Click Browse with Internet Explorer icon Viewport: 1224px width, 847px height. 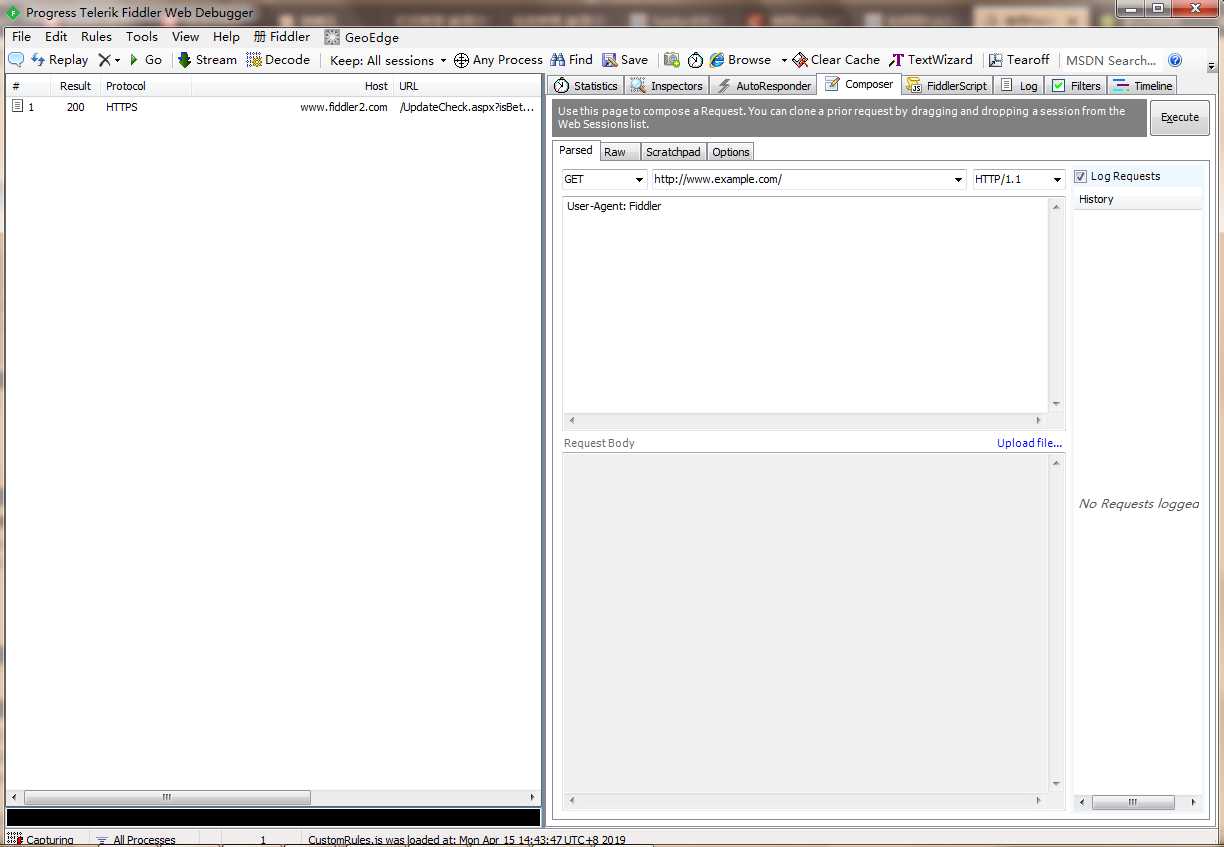[x=740, y=60]
